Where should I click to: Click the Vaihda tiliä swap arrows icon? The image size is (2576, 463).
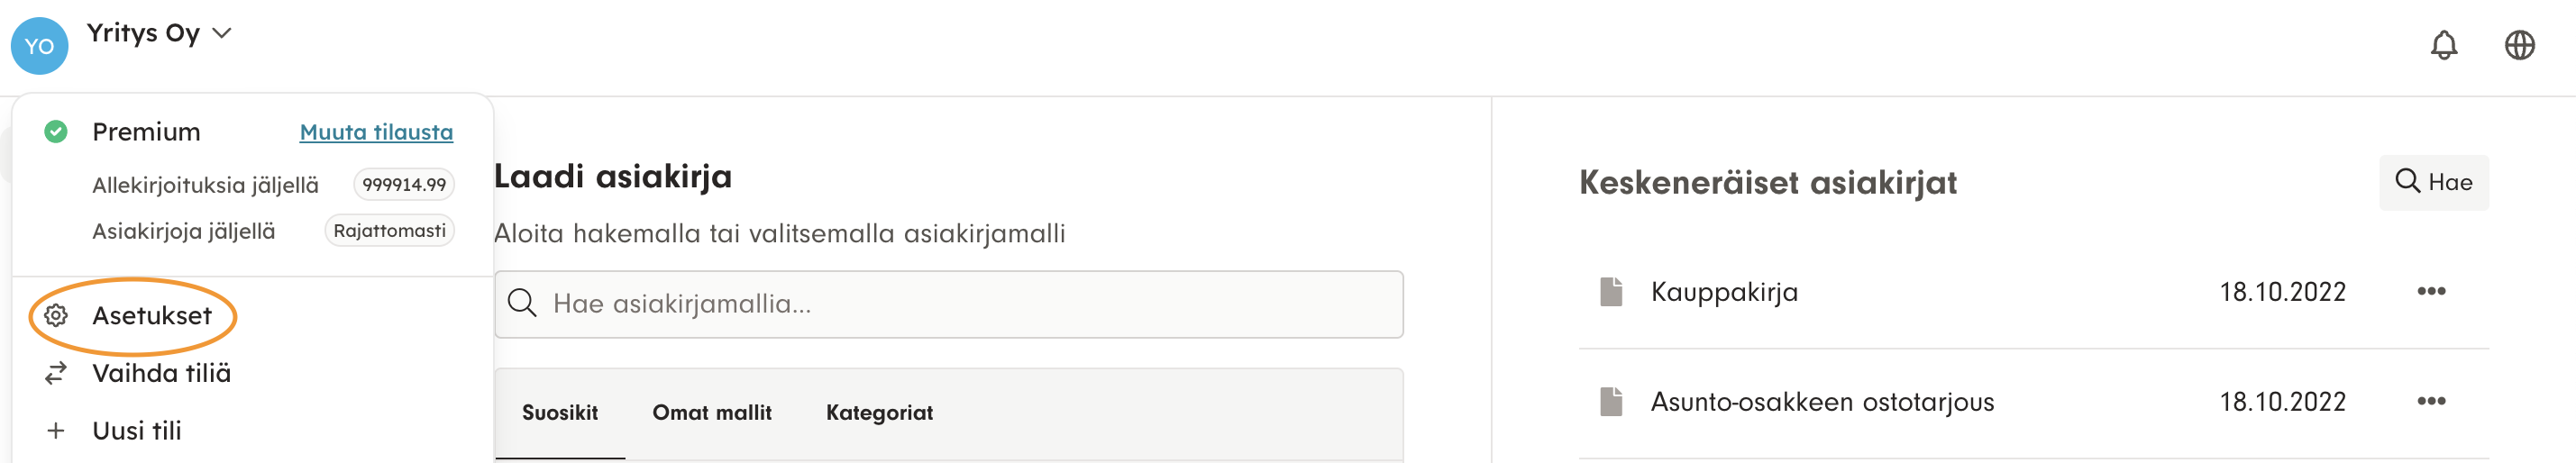tap(56, 373)
